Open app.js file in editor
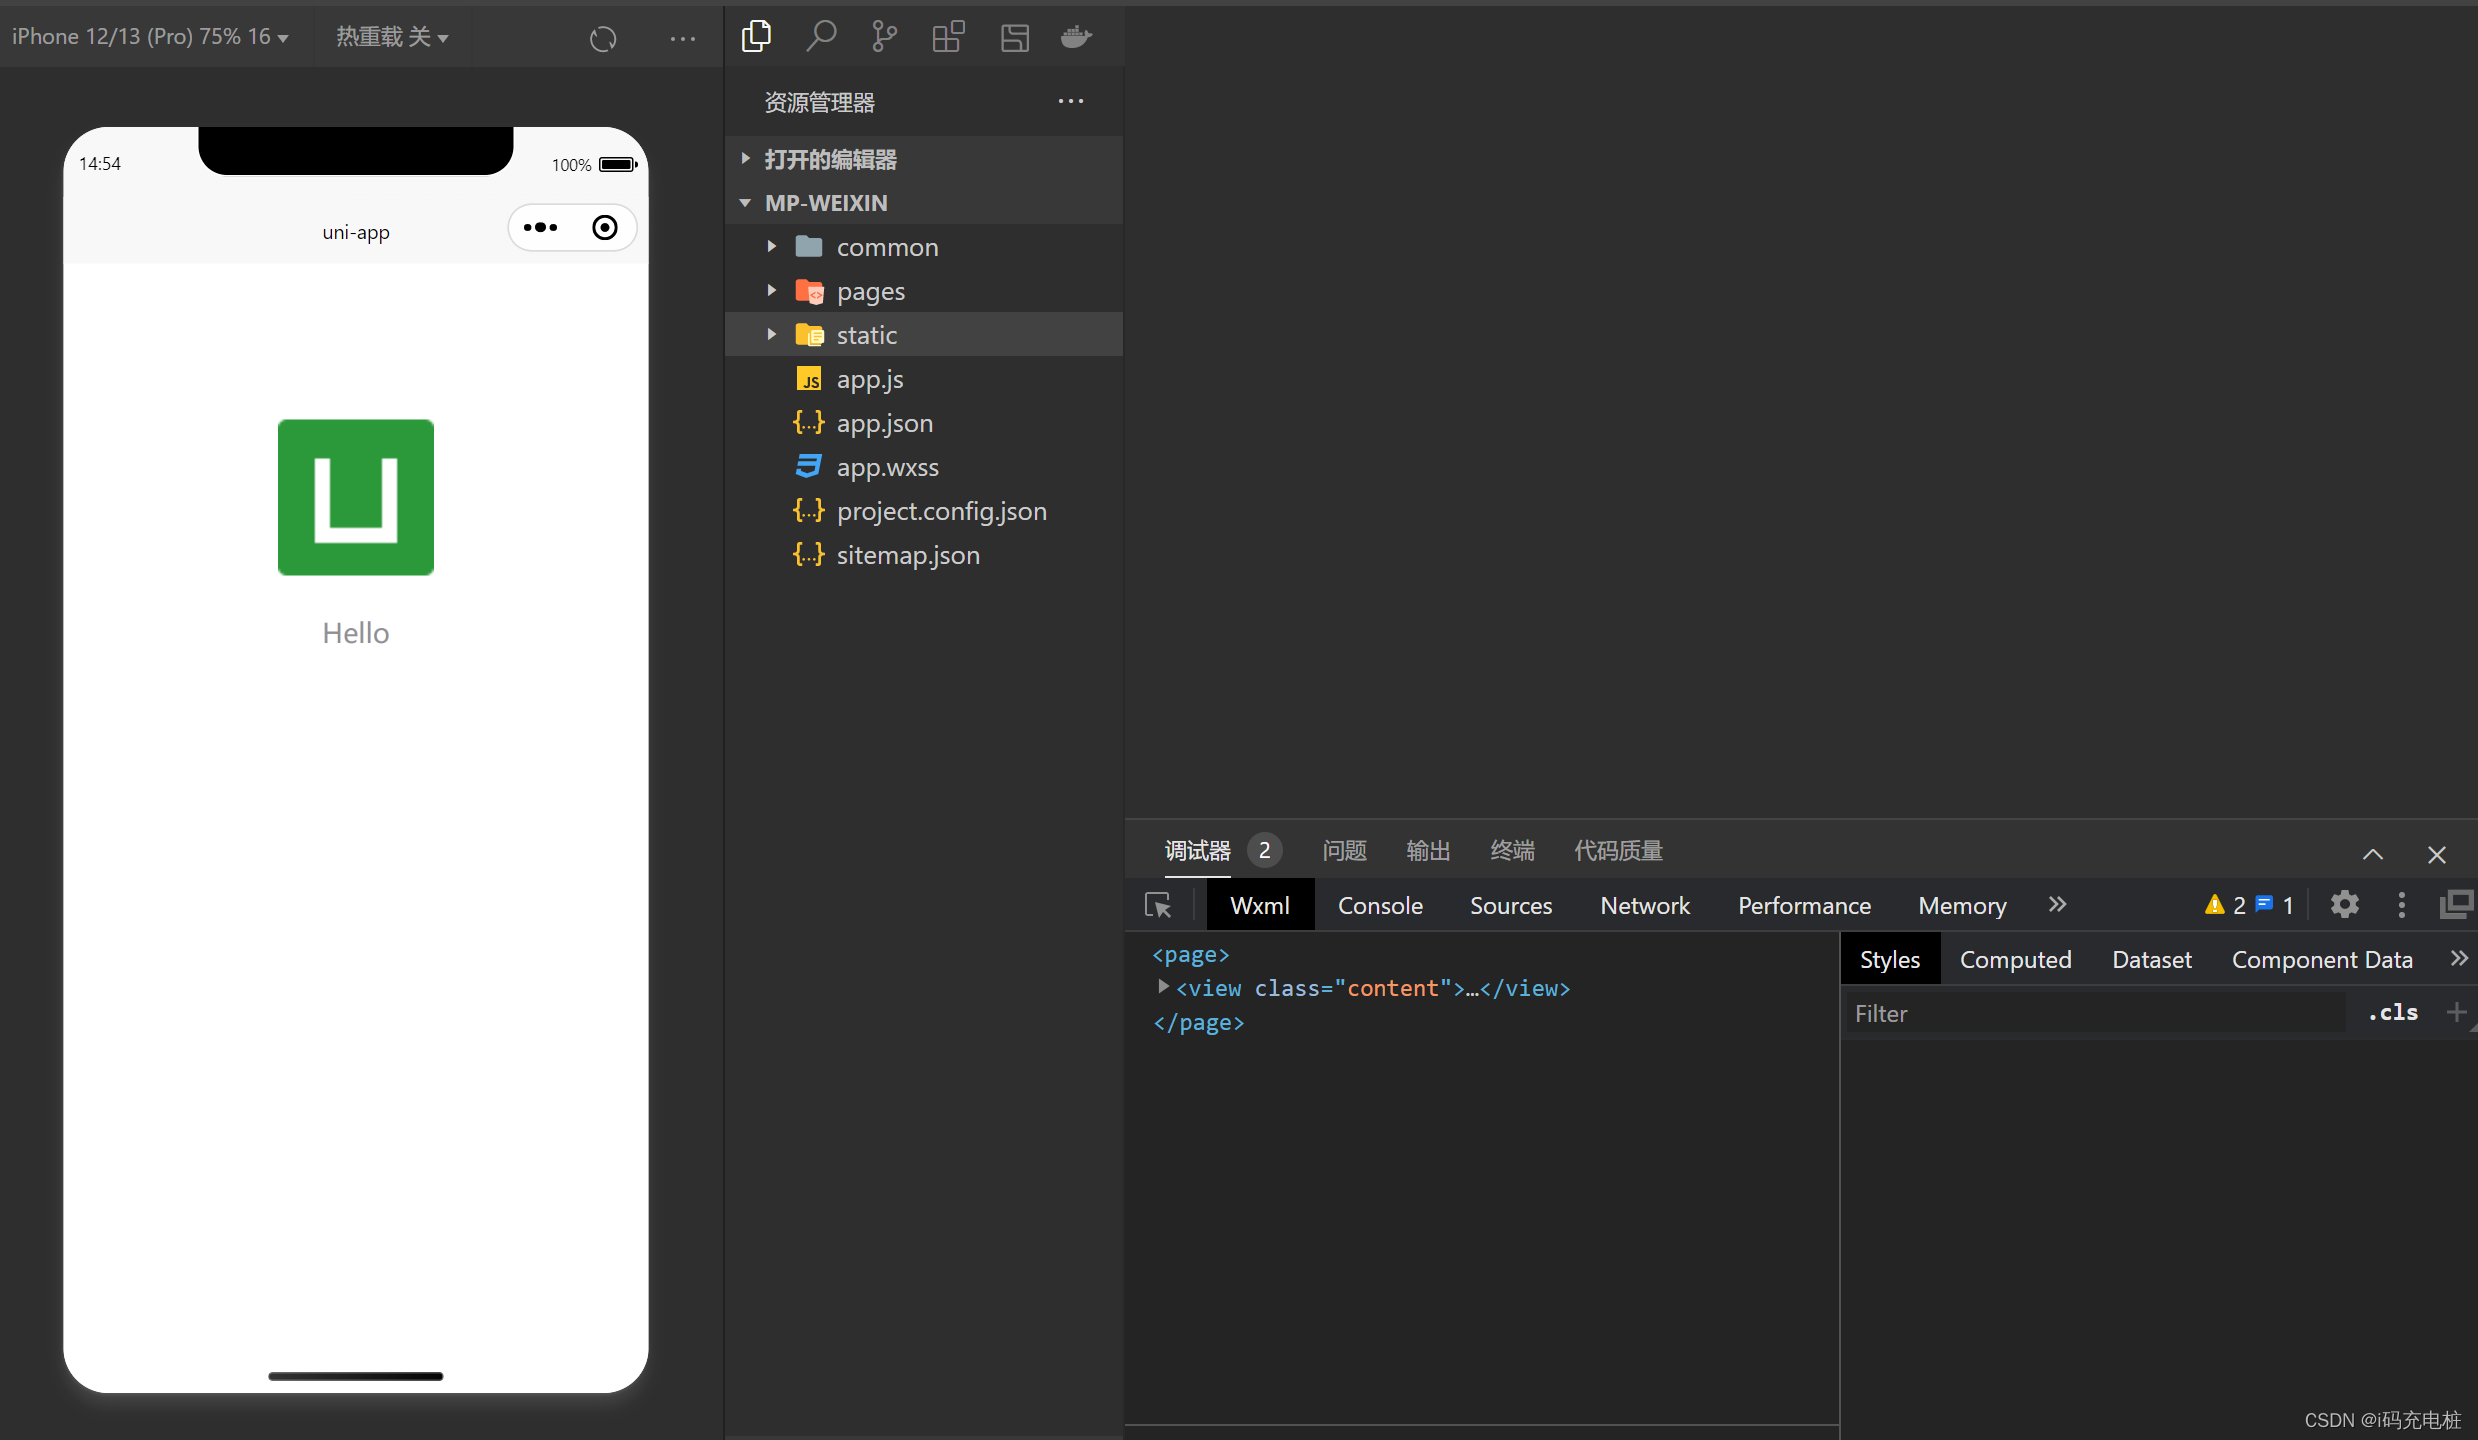This screenshot has width=2478, height=1440. pos(871,377)
